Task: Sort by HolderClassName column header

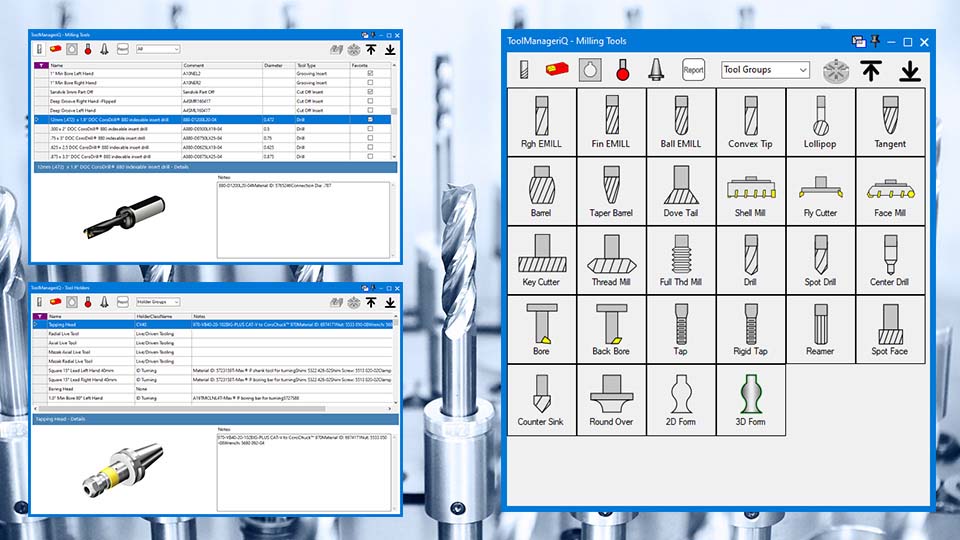Action: tap(162, 317)
